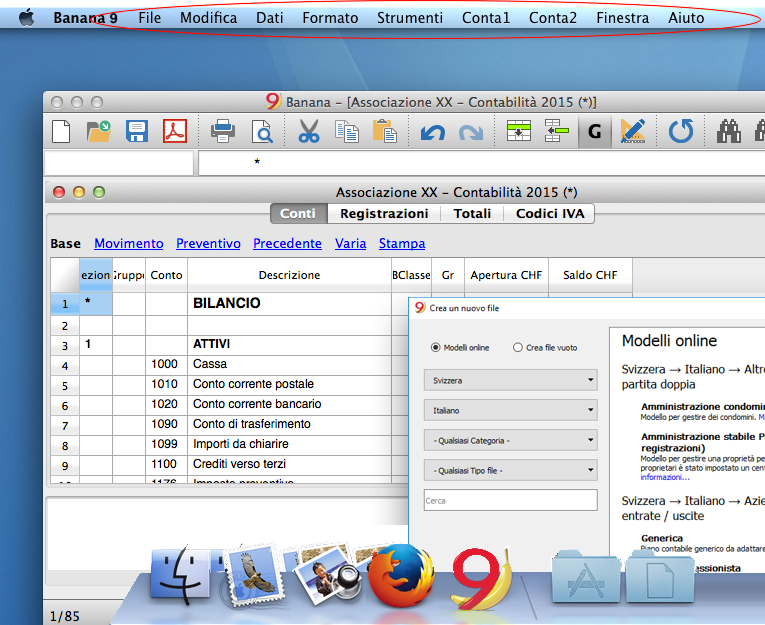This screenshot has height=625, width=765.
Task: Select the Modelli online radio button
Action: tap(435, 347)
